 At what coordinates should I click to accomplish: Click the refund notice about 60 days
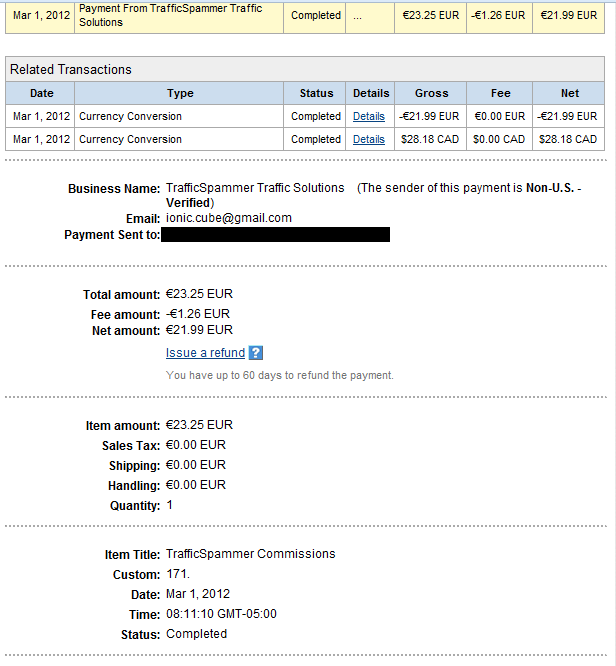tap(280, 375)
